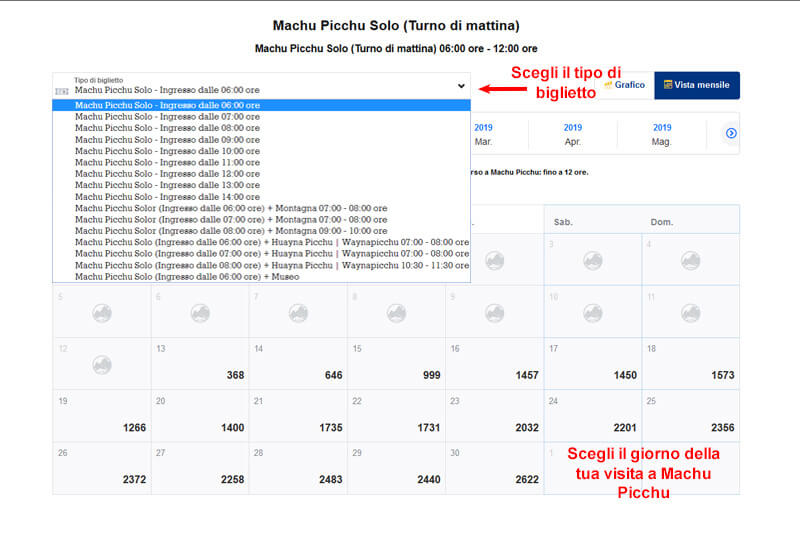Select day 15 with 999 tickets
This screenshot has height=533, width=800.
[x=396, y=364]
